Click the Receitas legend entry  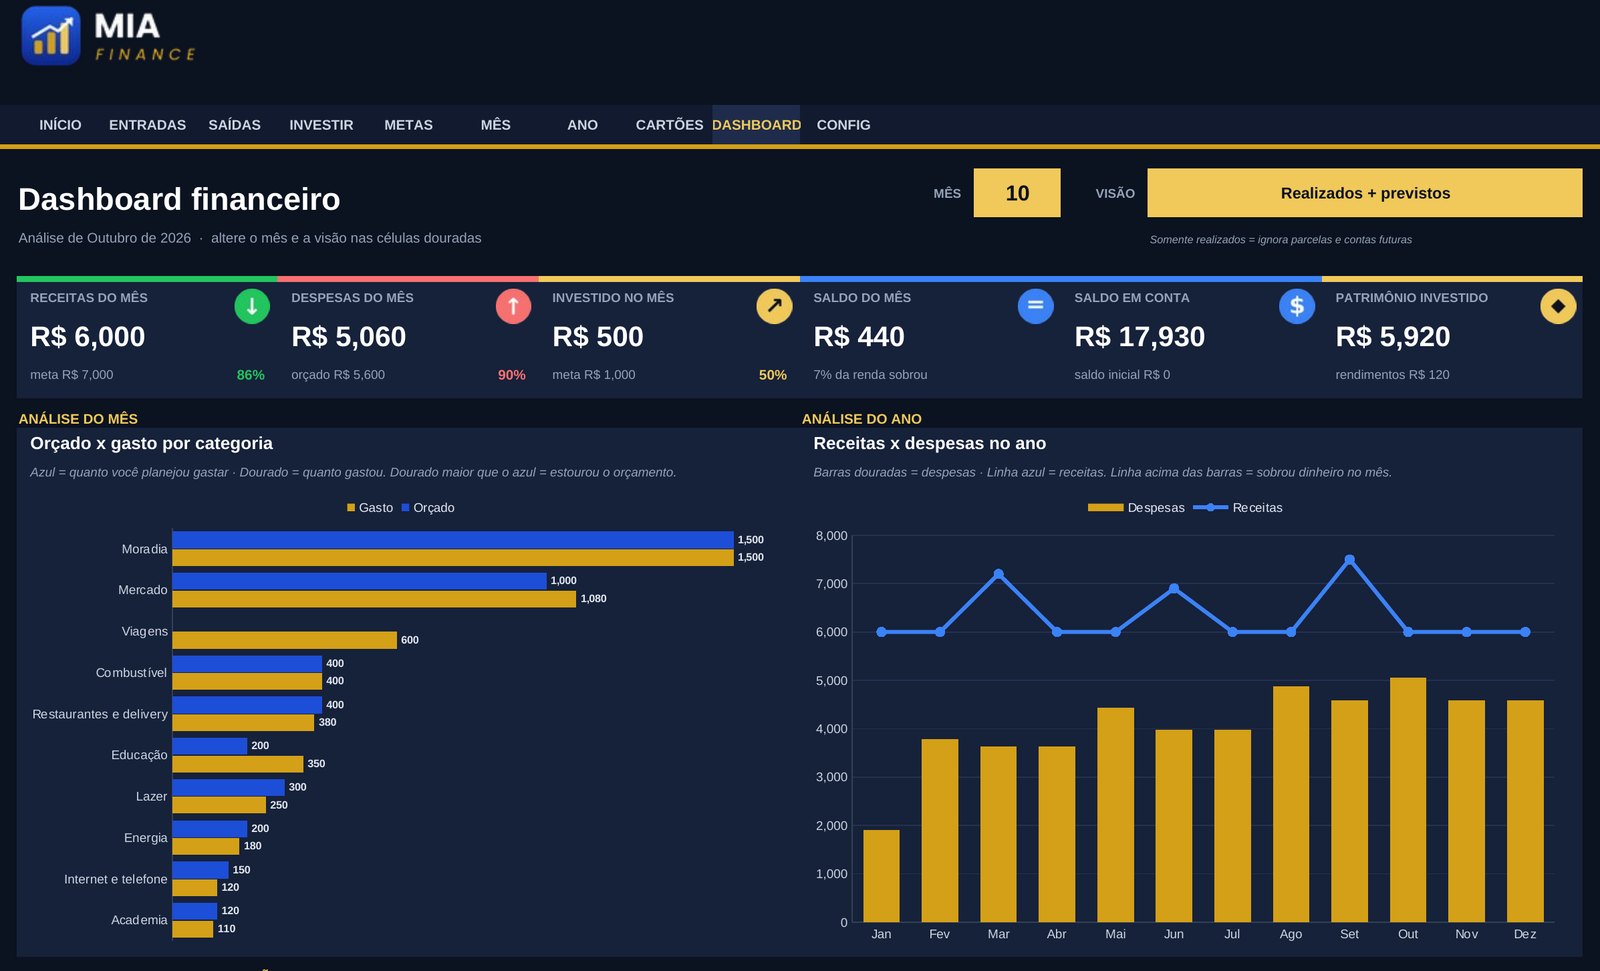[x=1238, y=508]
